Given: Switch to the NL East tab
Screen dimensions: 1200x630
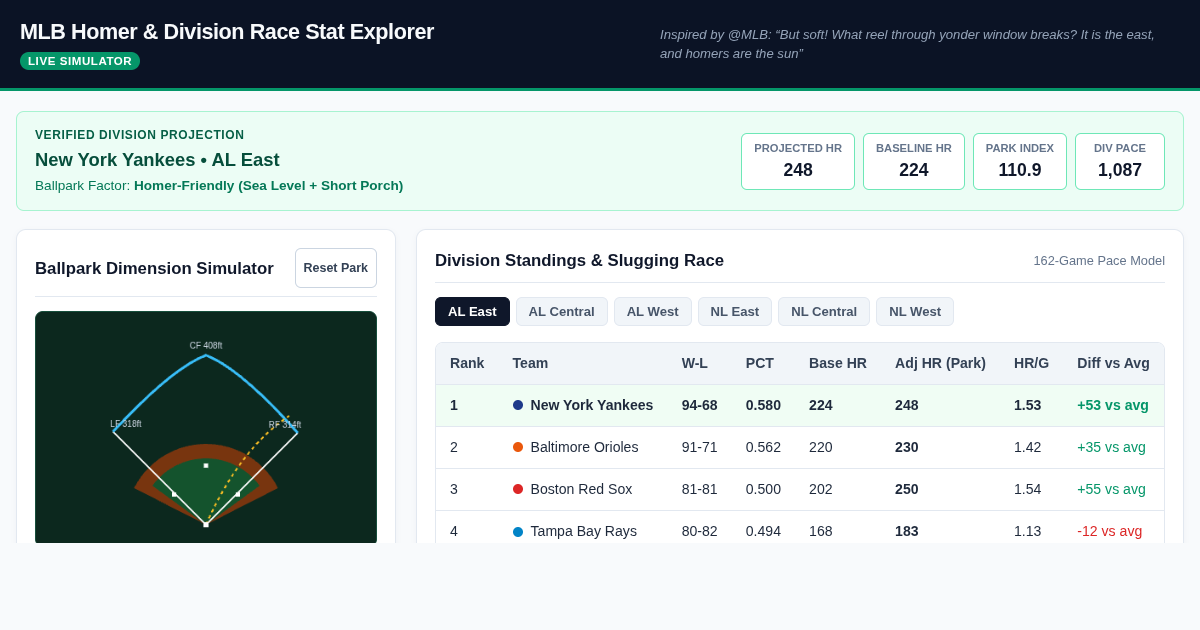Looking at the screenshot, I should point(735,311).
